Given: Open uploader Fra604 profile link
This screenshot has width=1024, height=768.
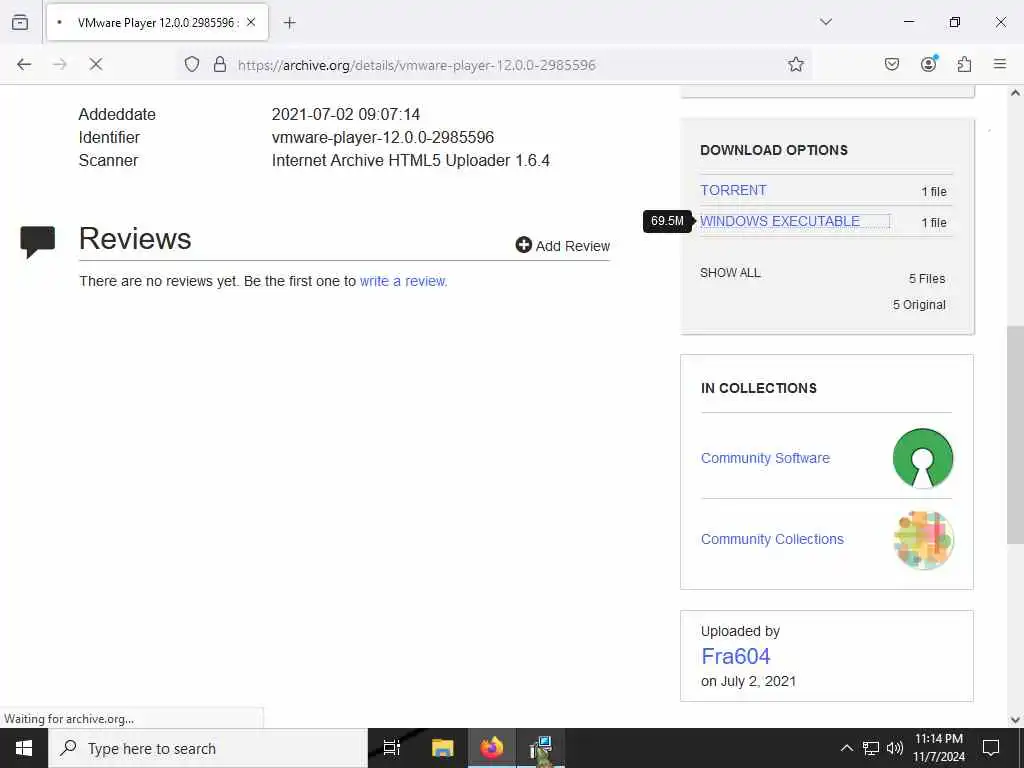Looking at the screenshot, I should coord(735,656).
